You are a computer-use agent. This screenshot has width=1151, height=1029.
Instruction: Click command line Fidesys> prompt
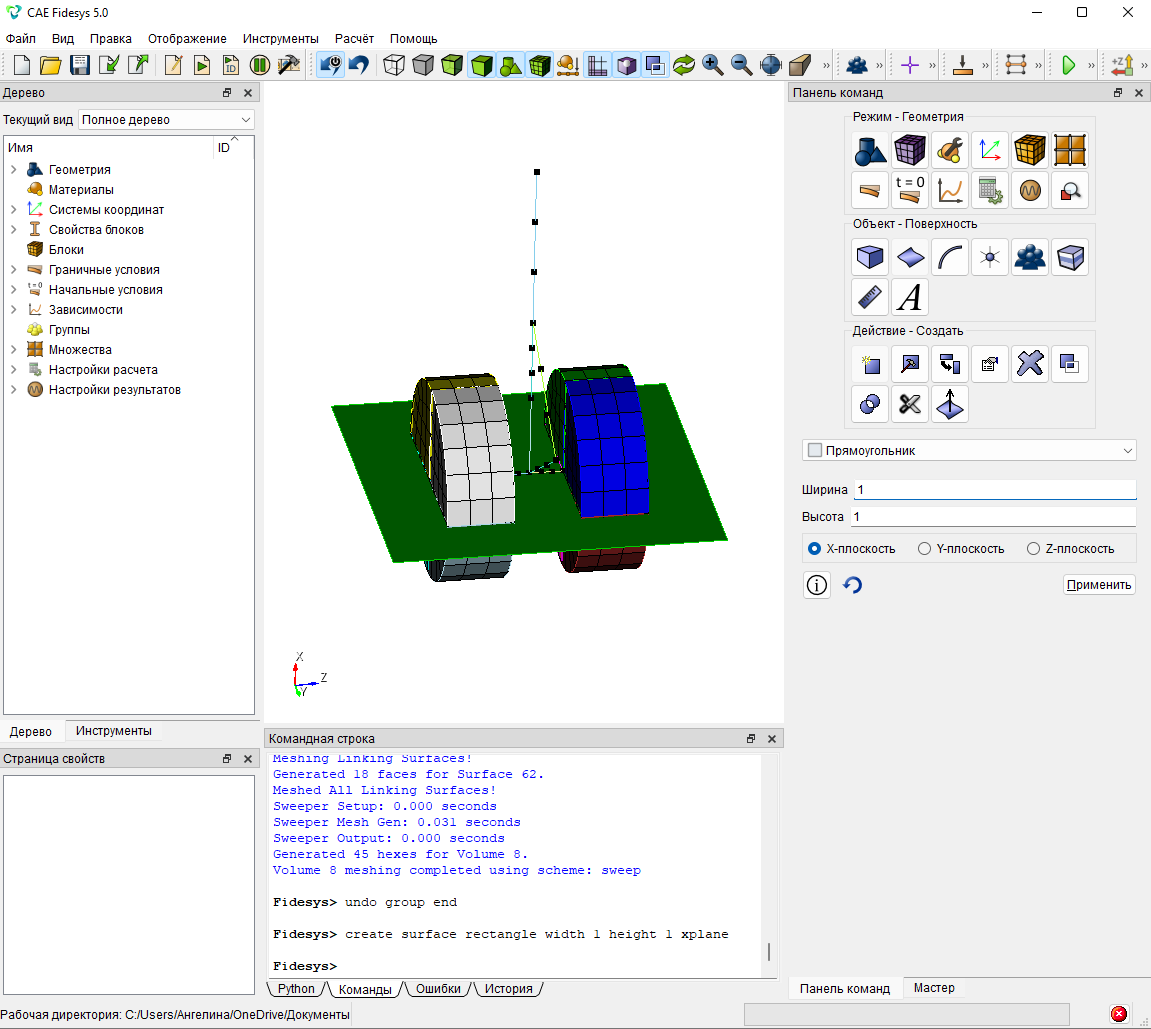pos(305,966)
